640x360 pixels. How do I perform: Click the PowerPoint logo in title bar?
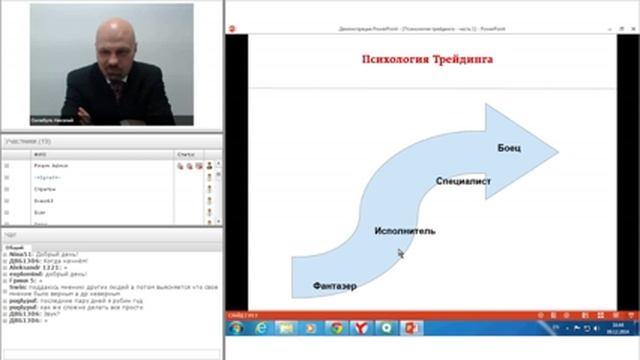[232, 29]
